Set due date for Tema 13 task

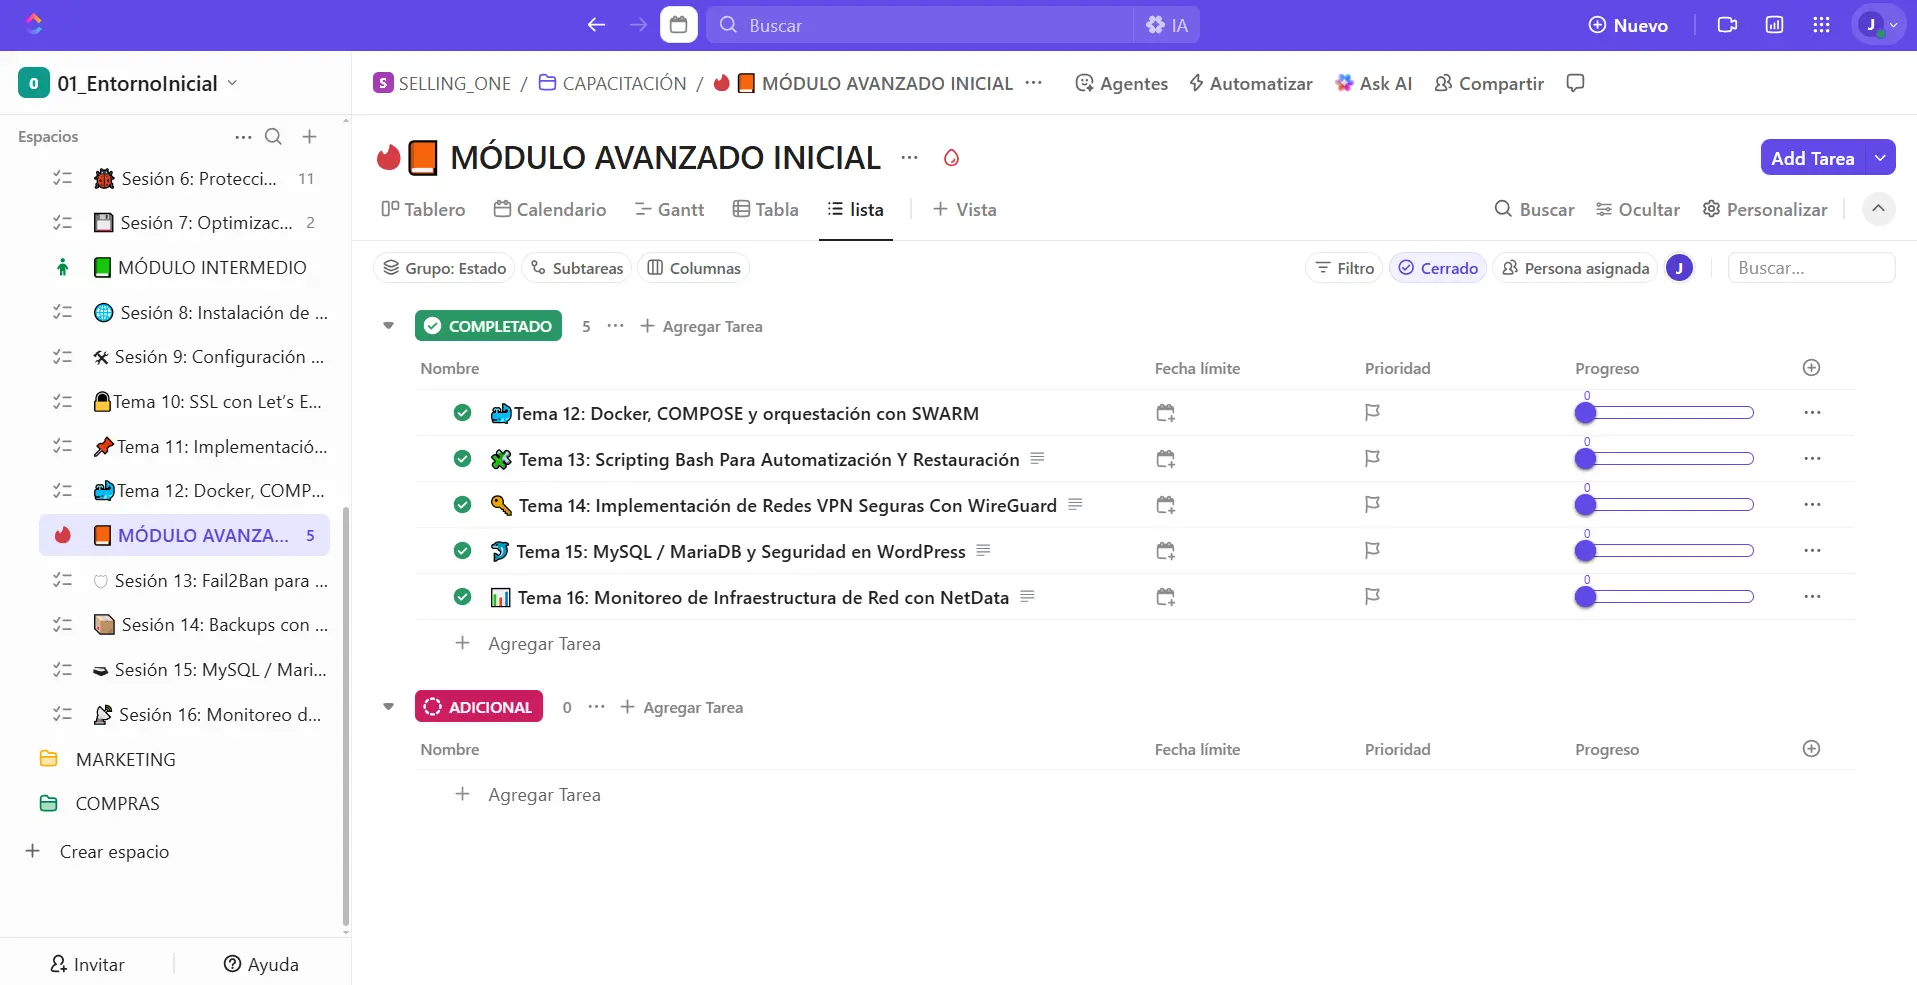point(1165,459)
